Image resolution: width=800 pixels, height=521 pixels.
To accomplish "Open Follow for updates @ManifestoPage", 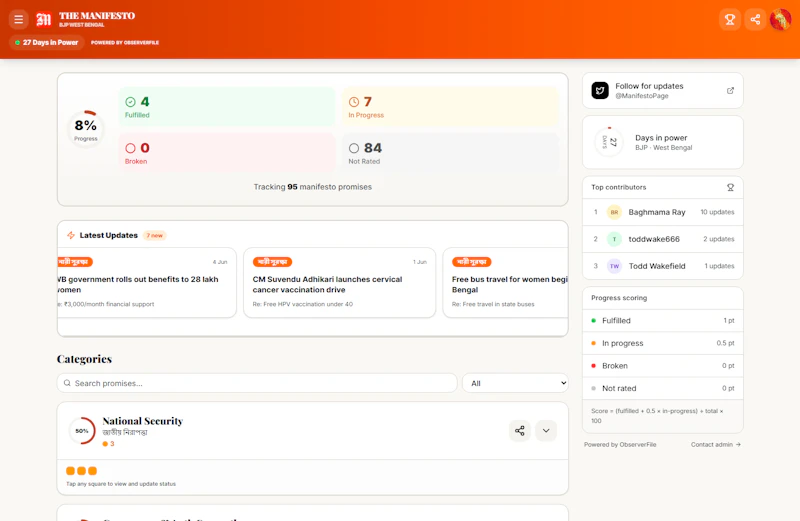I will click(663, 90).
